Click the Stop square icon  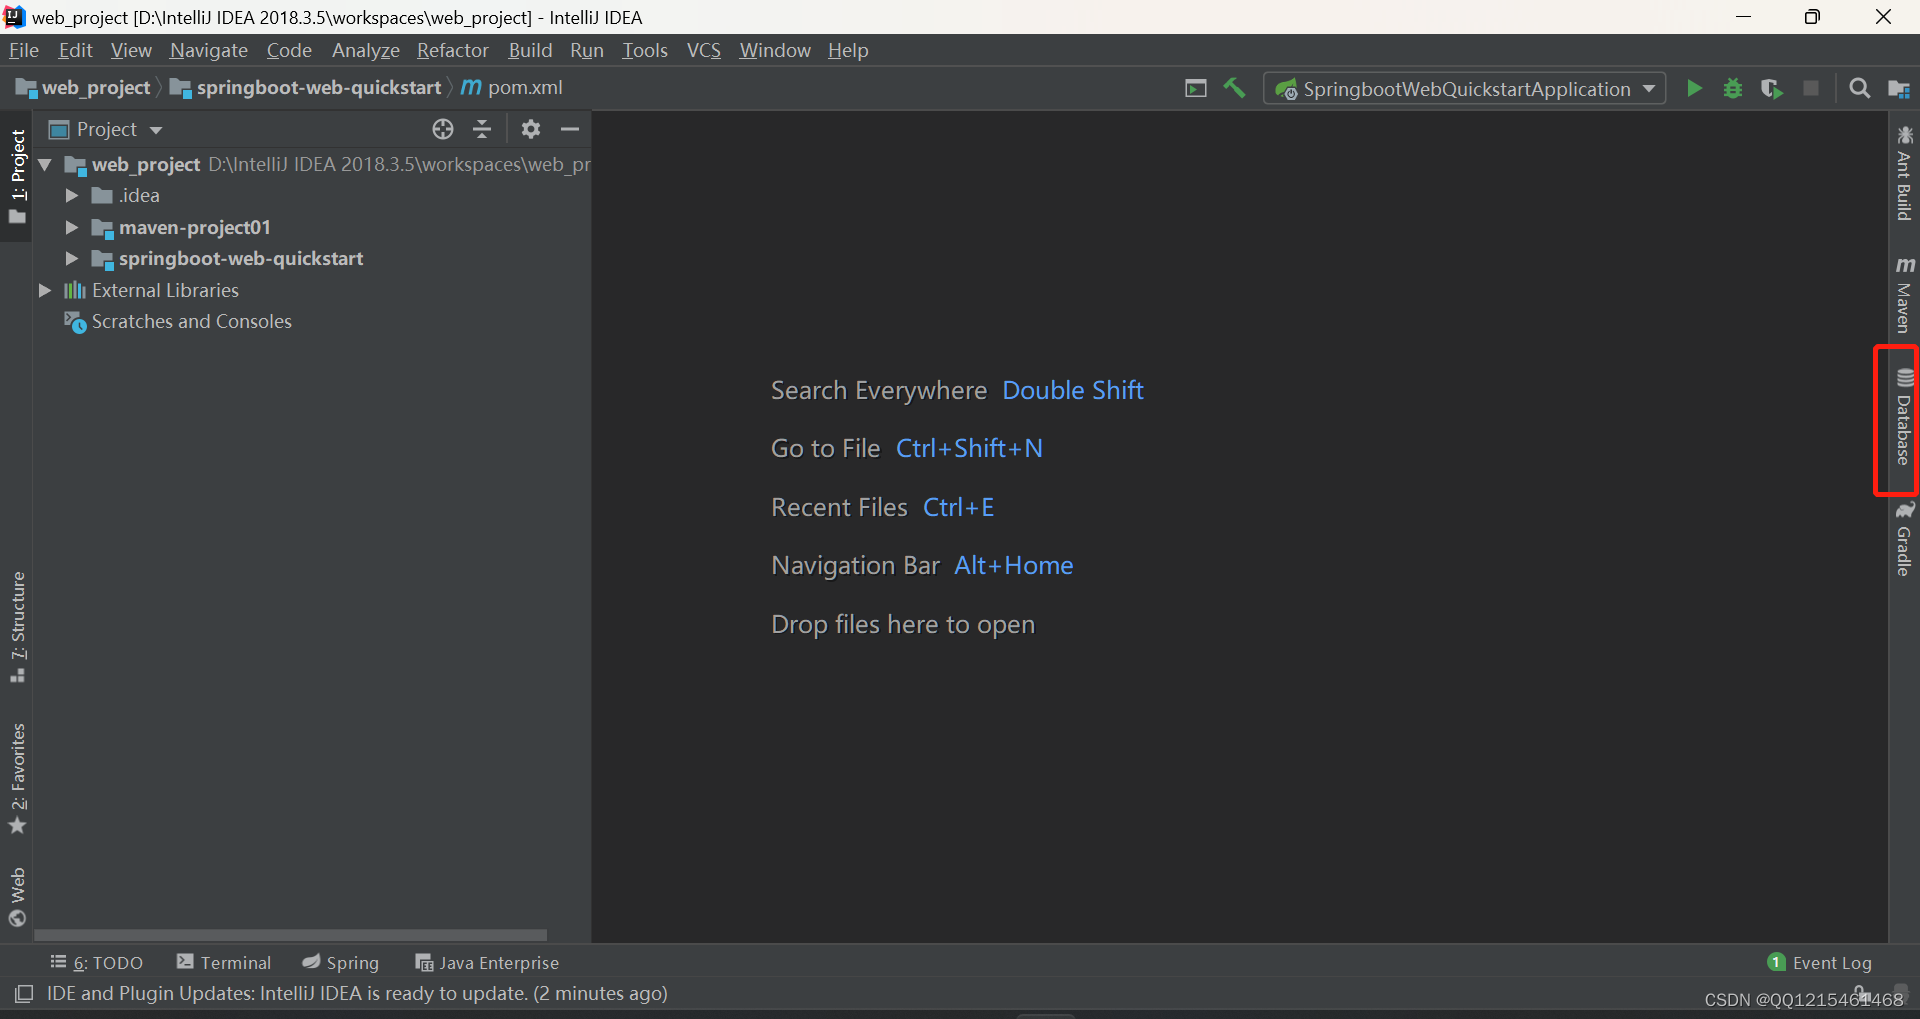pyautogui.click(x=1811, y=89)
